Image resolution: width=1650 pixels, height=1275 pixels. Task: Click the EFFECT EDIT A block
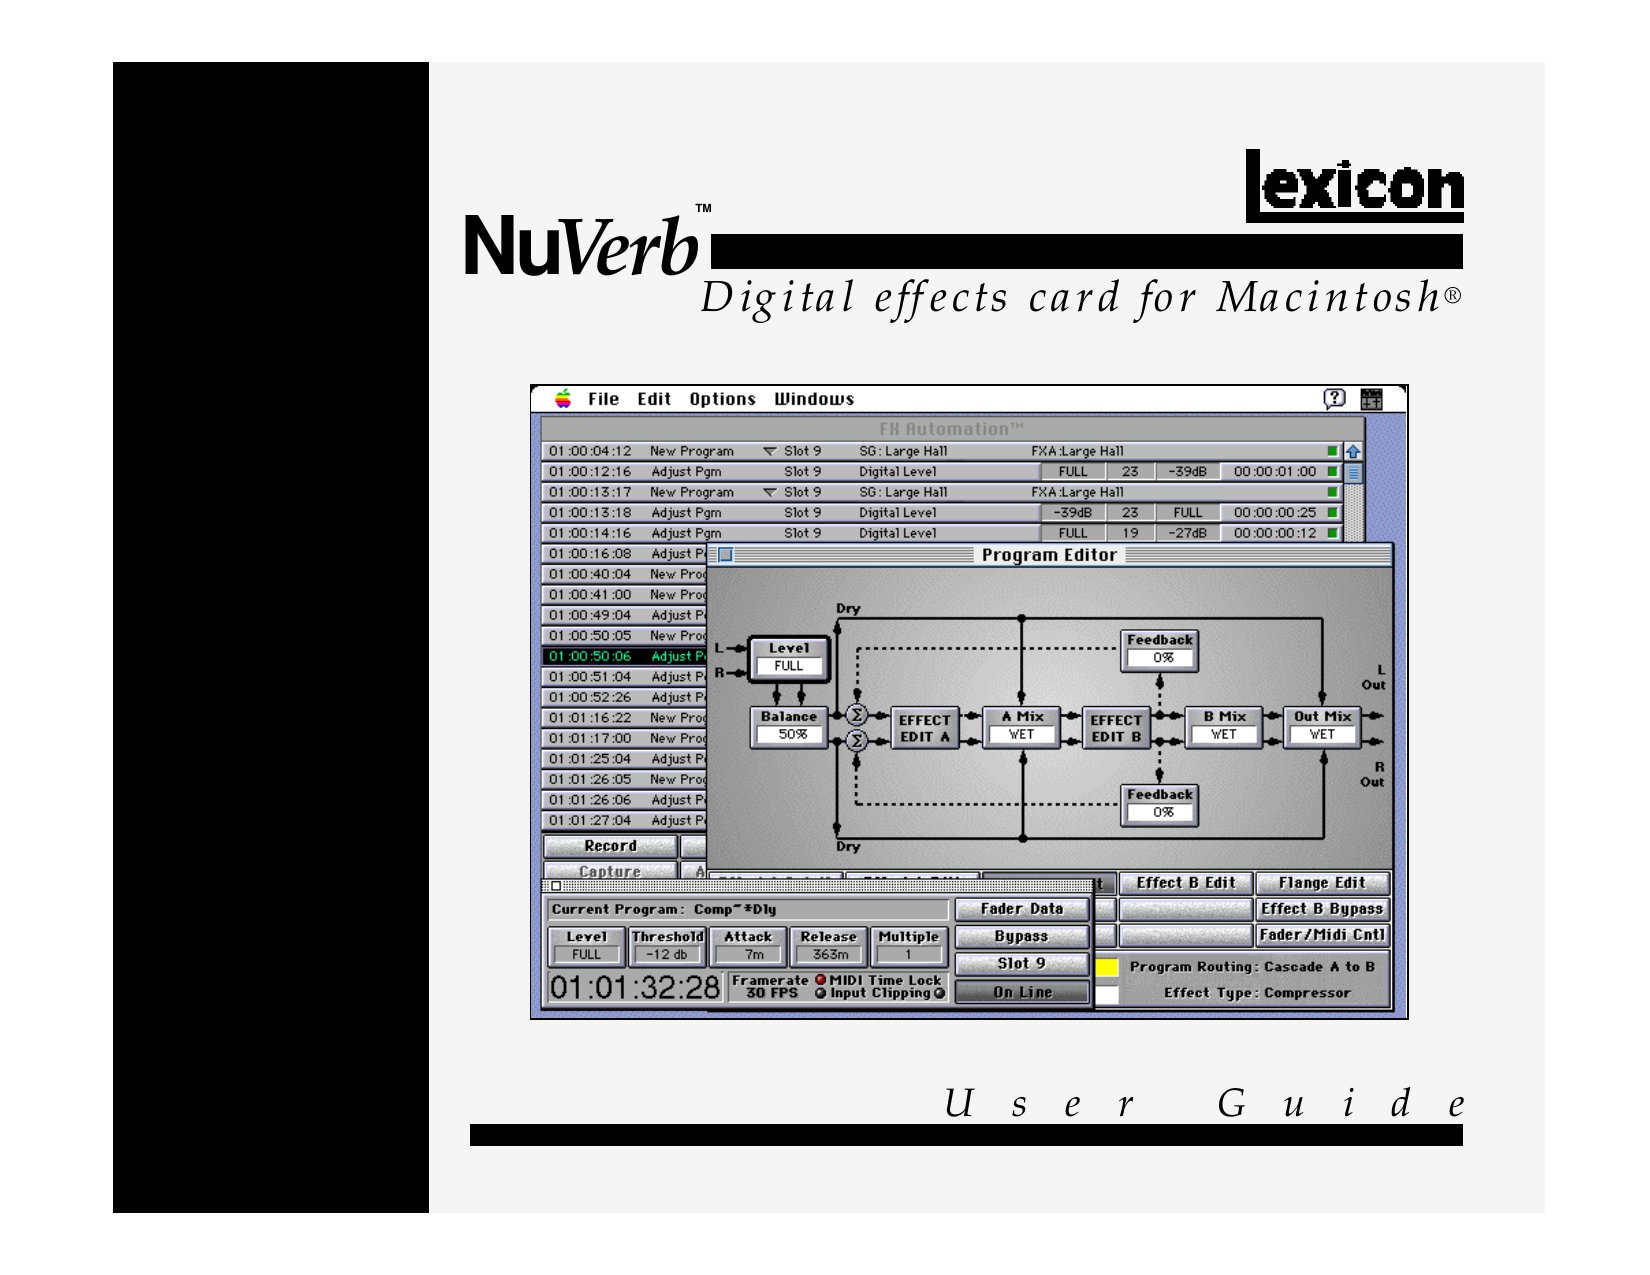pyautogui.click(x=924, y=728)
